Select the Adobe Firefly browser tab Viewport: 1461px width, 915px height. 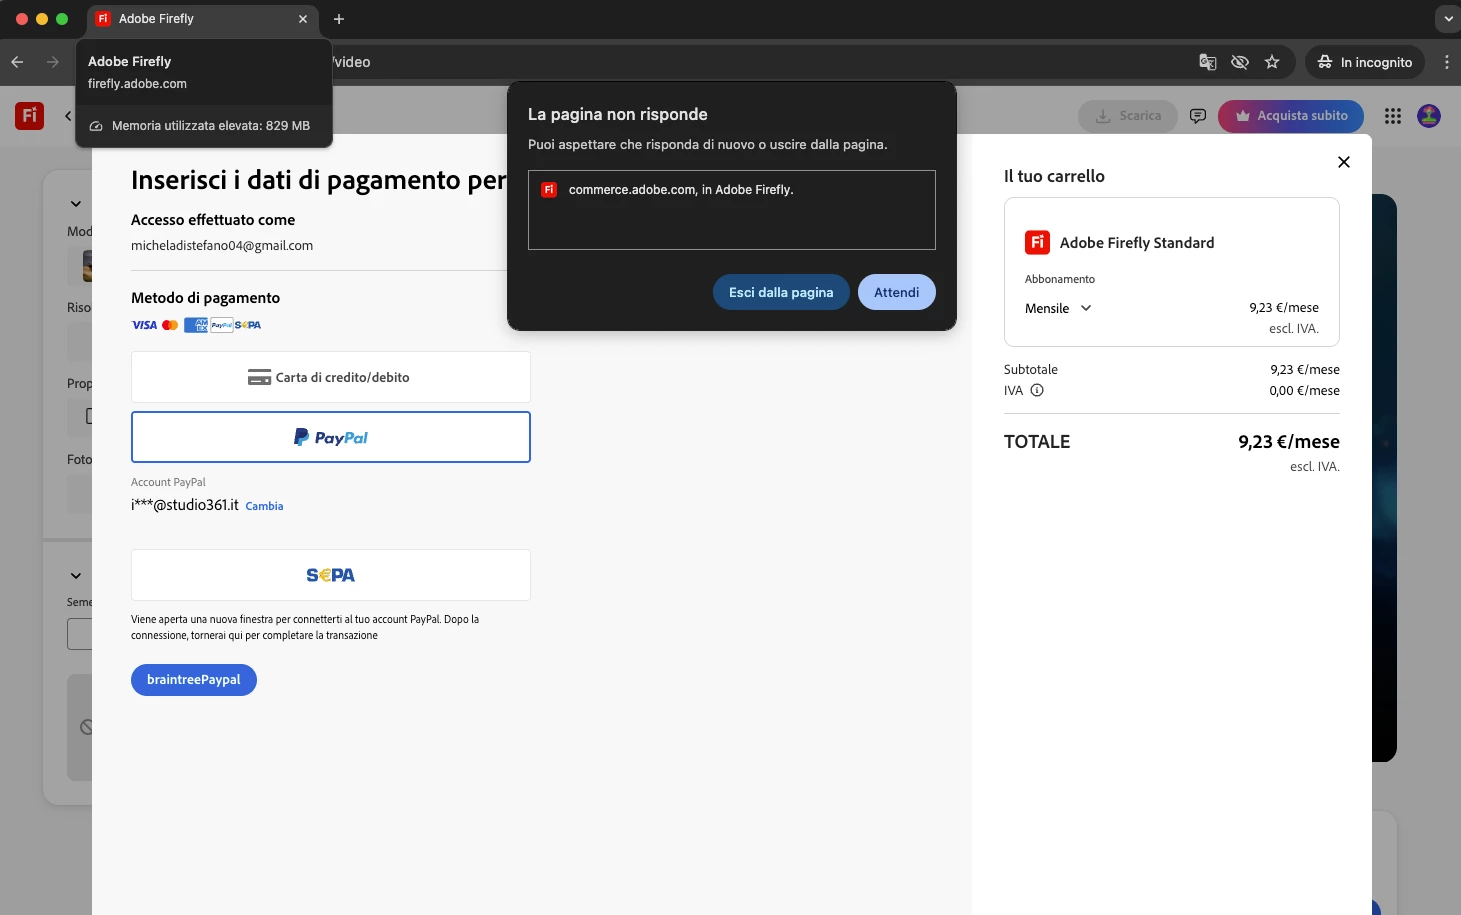(x=203, y=19)
